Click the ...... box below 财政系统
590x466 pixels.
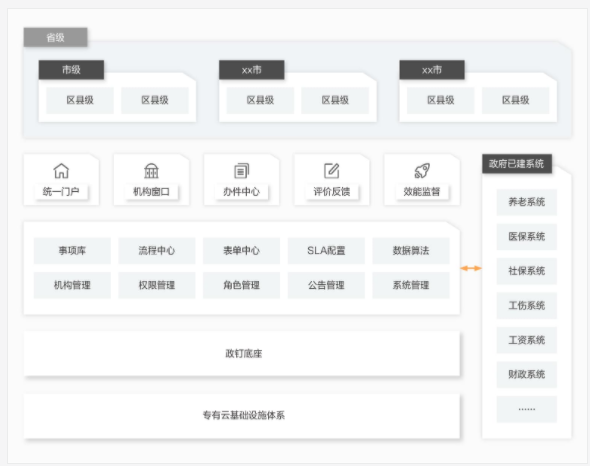pyautogui.click(x=526, y=409)
